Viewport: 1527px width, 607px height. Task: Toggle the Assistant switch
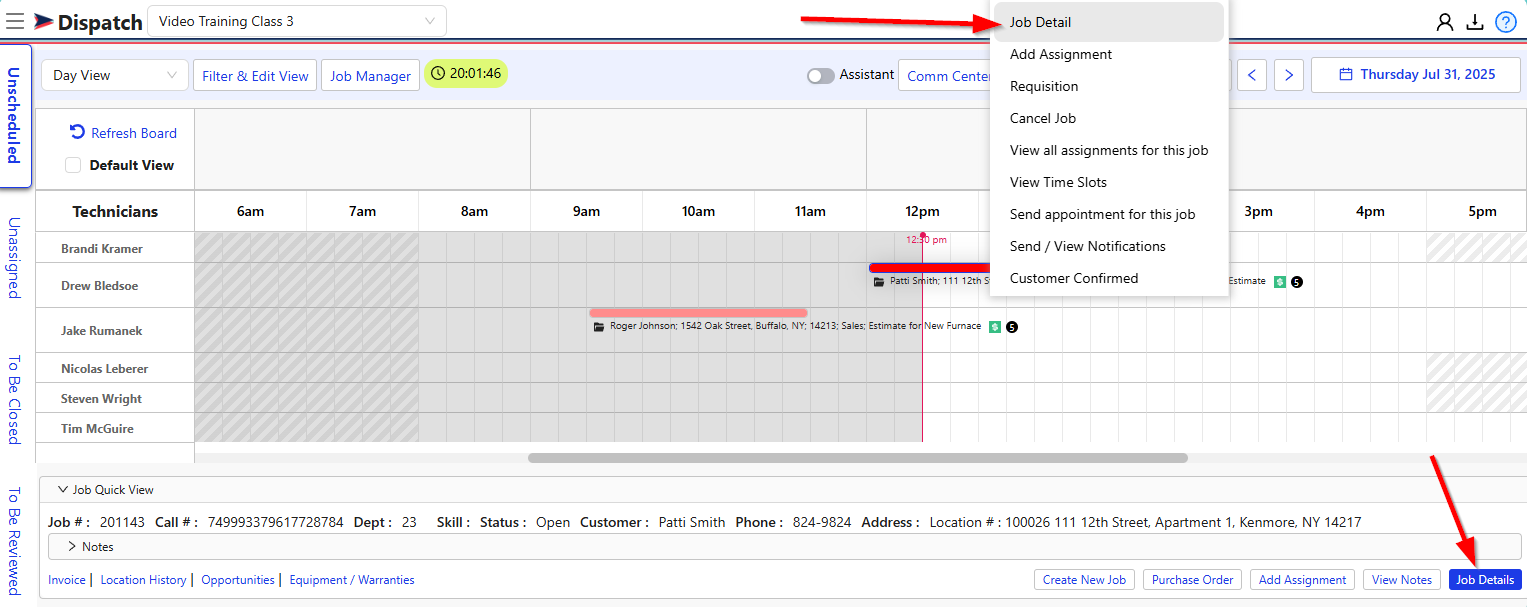tap(821, 76)
